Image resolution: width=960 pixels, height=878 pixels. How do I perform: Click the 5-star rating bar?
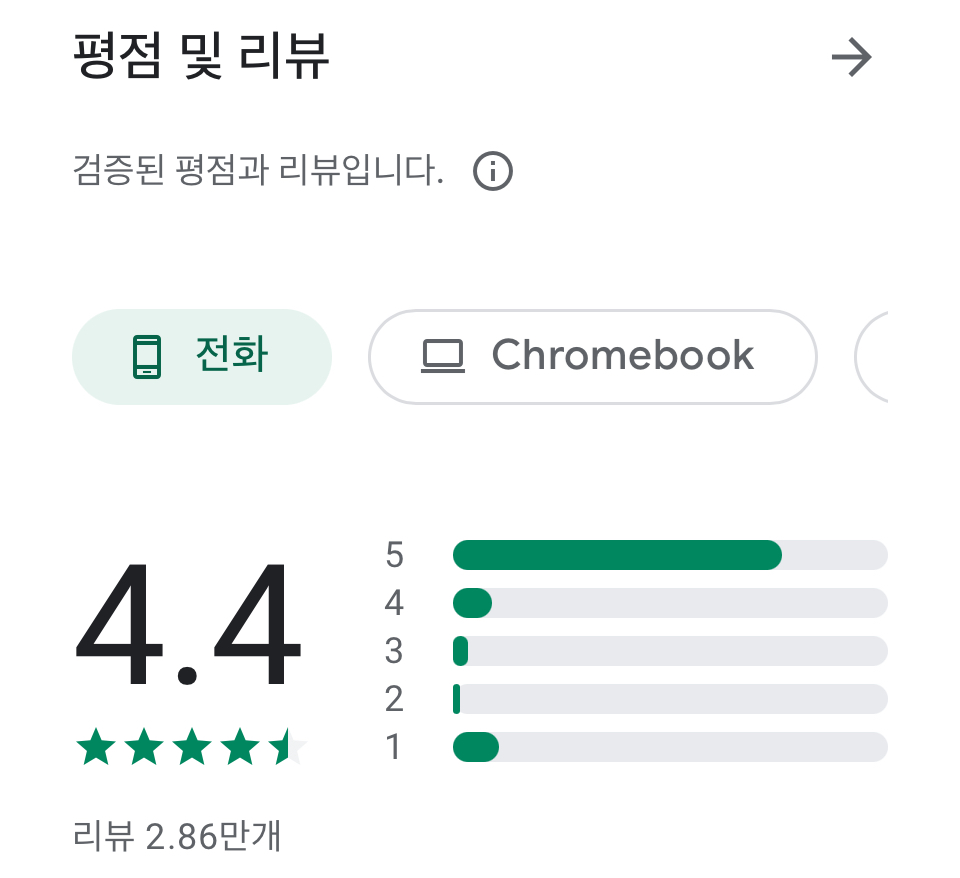pos(670,555)
